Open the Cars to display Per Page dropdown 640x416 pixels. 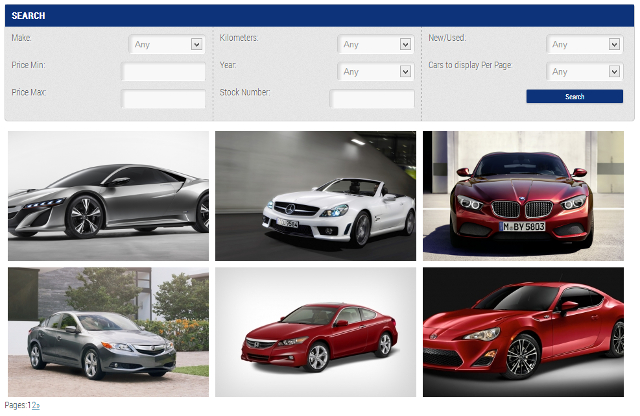click(x=585, y=71)
